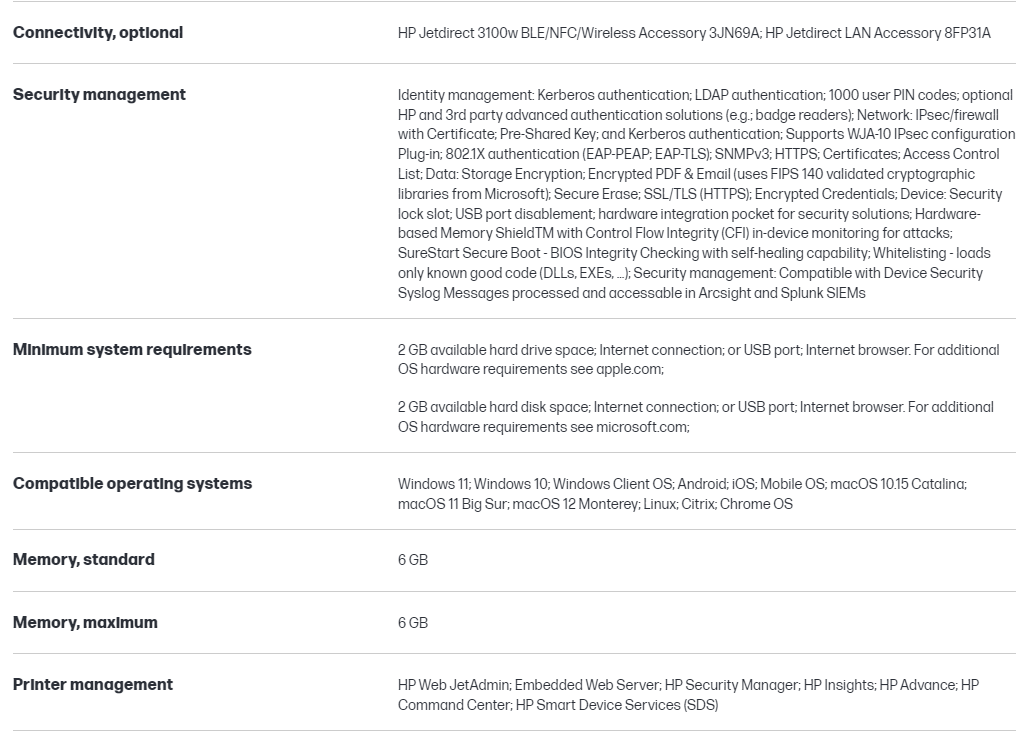The image size is (1028, 734).
Task: Select the "Security management" row heading
Action: point(99,95)
